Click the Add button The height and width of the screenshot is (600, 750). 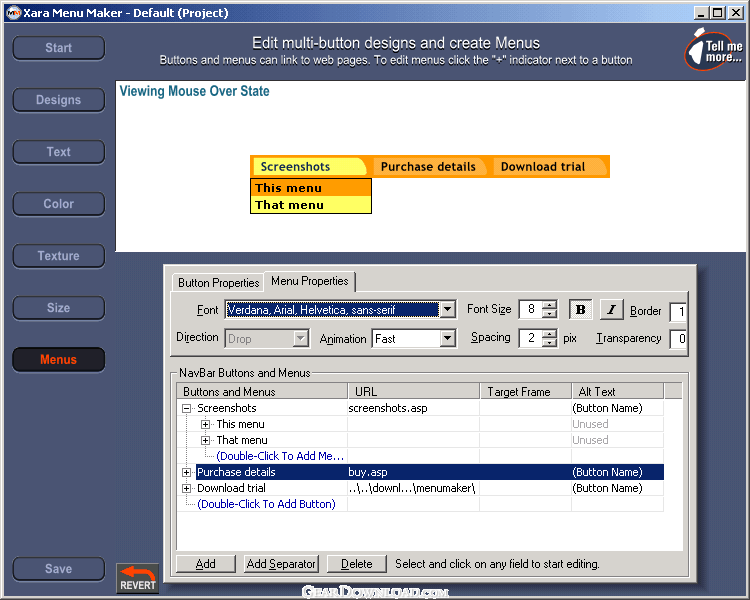click(x=206, y=564)
